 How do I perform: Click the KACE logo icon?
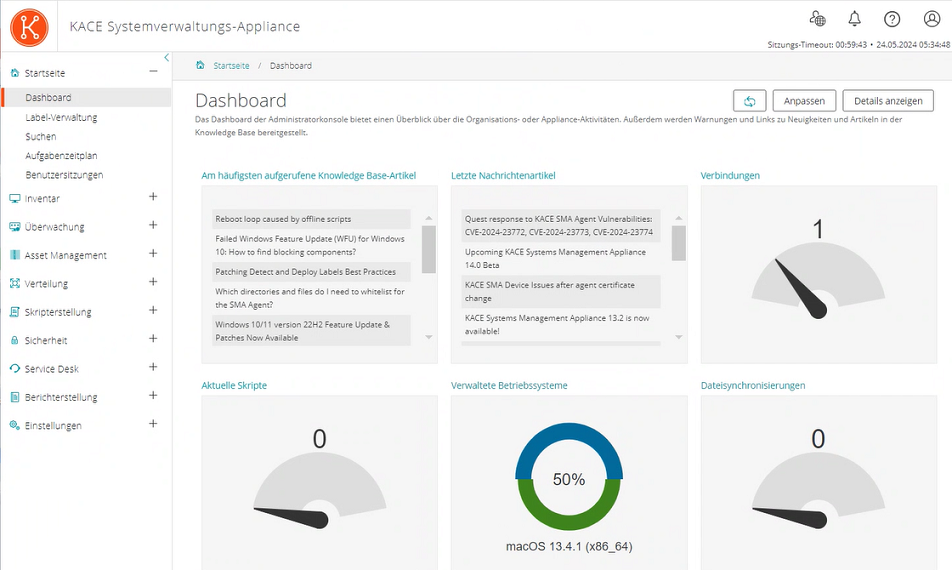(29, 26)
